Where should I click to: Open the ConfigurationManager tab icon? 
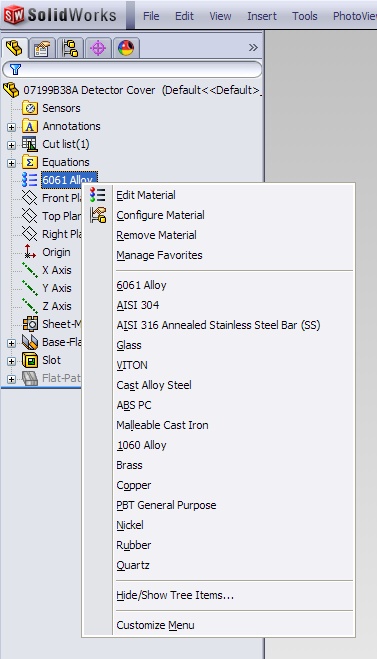70,48
